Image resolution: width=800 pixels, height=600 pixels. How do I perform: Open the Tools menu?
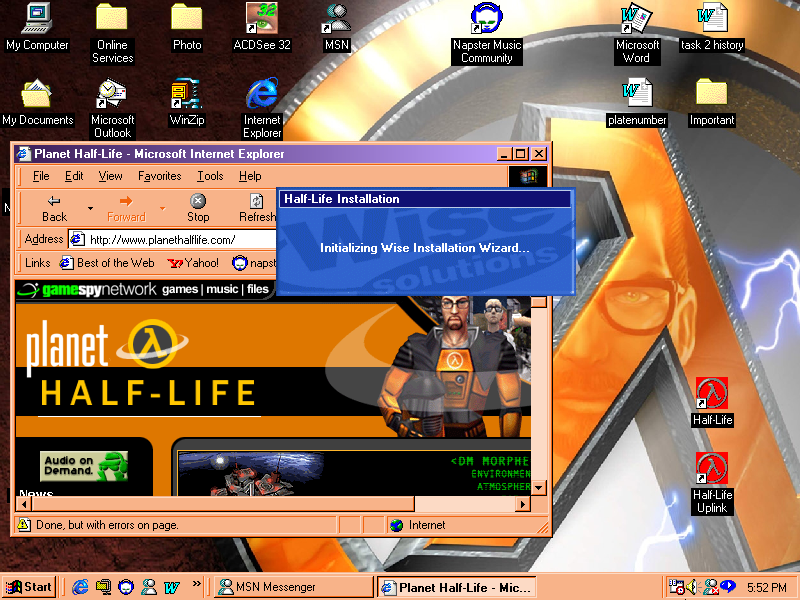210,176
